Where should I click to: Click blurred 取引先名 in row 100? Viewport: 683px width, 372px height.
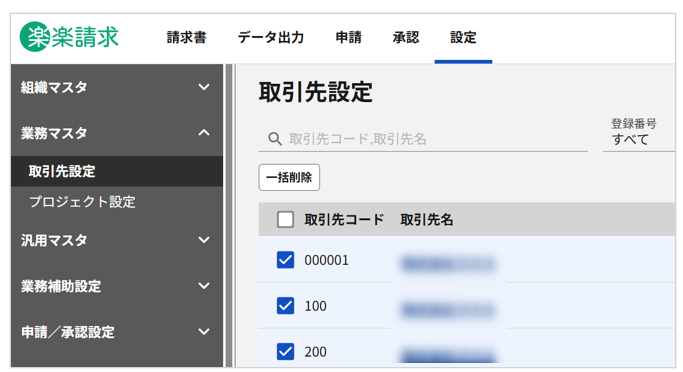448,310
